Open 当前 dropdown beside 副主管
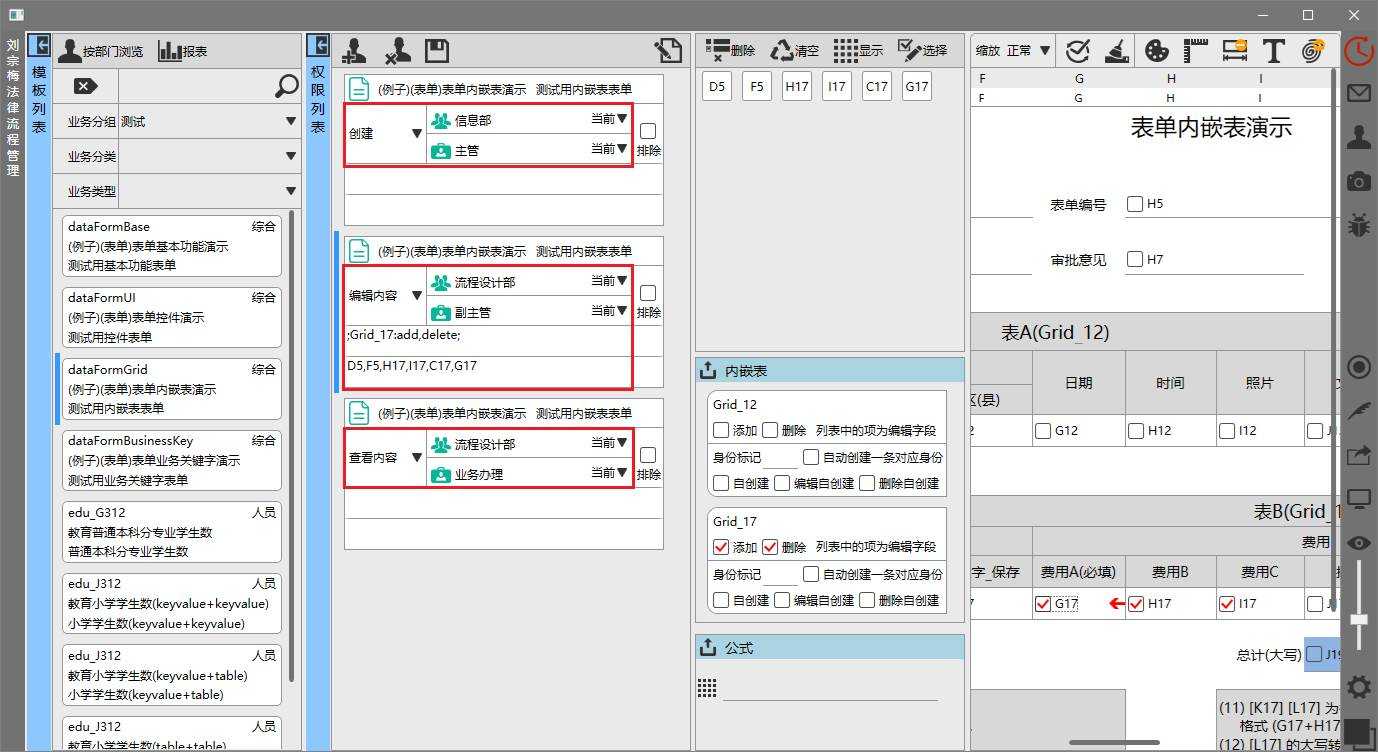Image resolution: width=1378 pixels, height=752 pixels. [609, 311]
